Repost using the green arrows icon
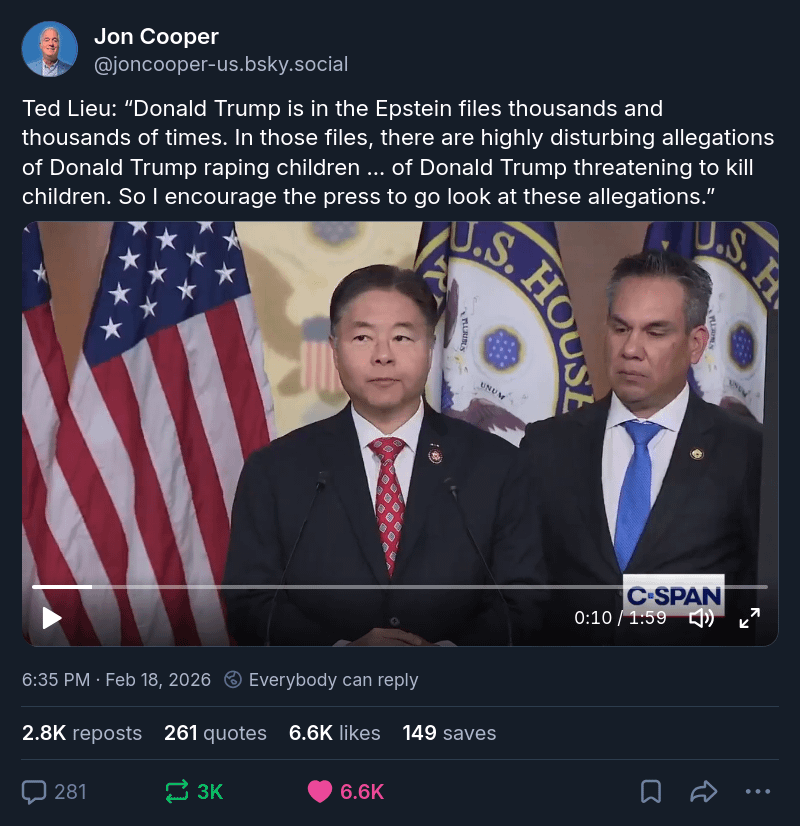Viewport: 800px width, 826px height. coord(177,791)
